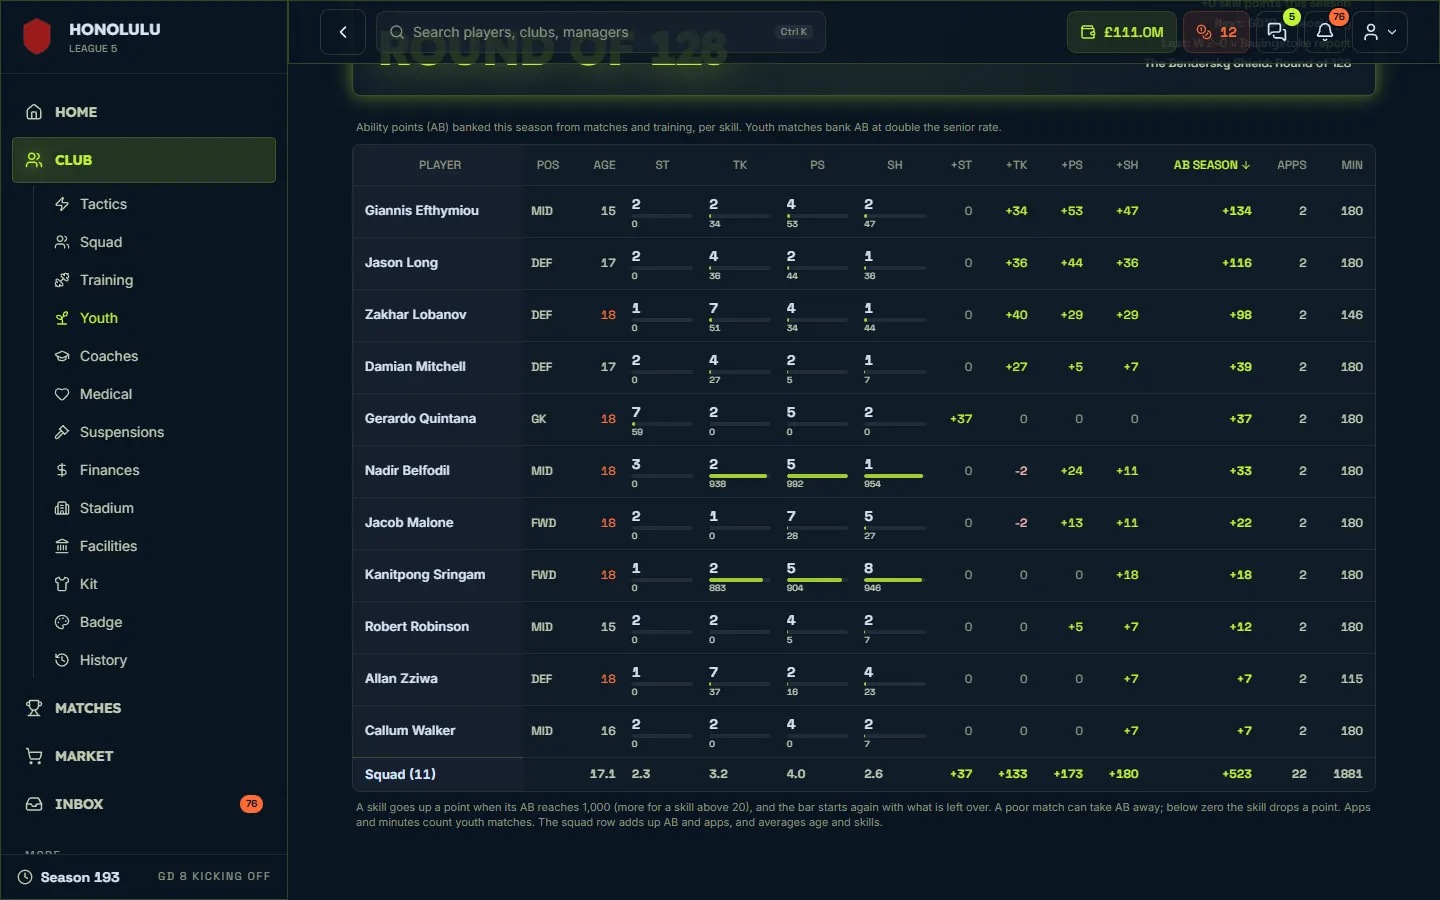Click Kanitpong Sringam's shooting progress bar
1440x900 pixels.
894,580
